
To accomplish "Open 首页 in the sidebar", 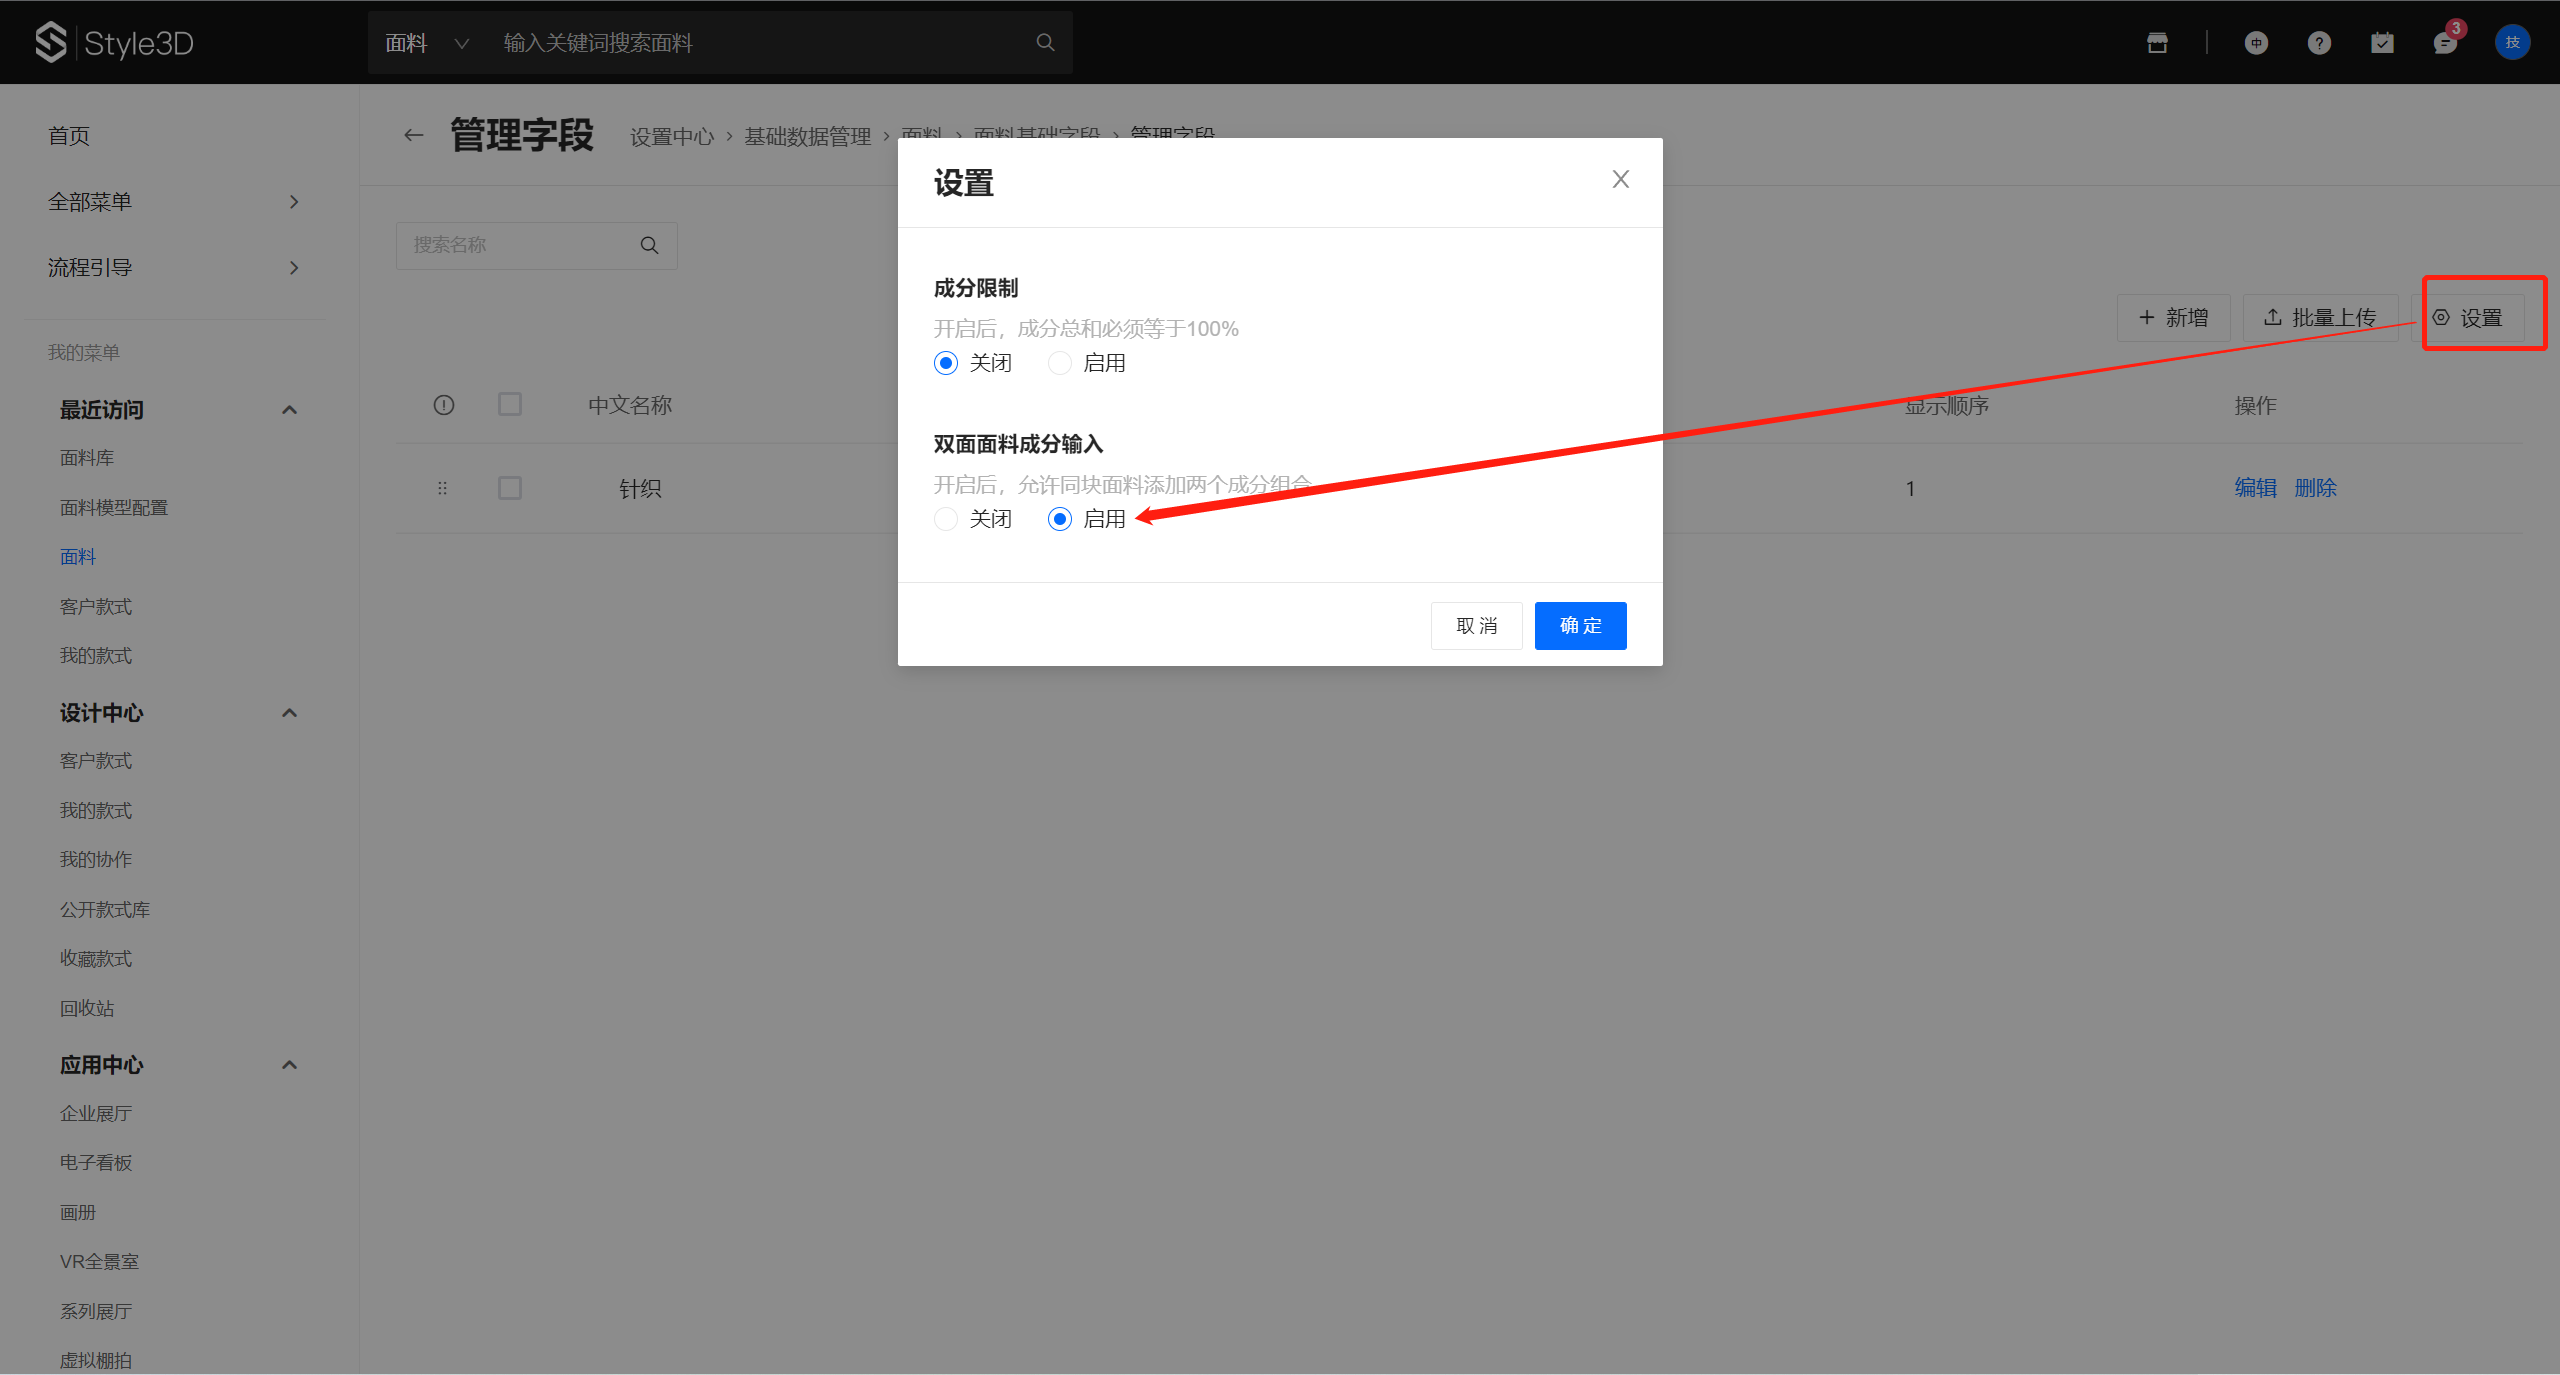I will tap(69, 136).
